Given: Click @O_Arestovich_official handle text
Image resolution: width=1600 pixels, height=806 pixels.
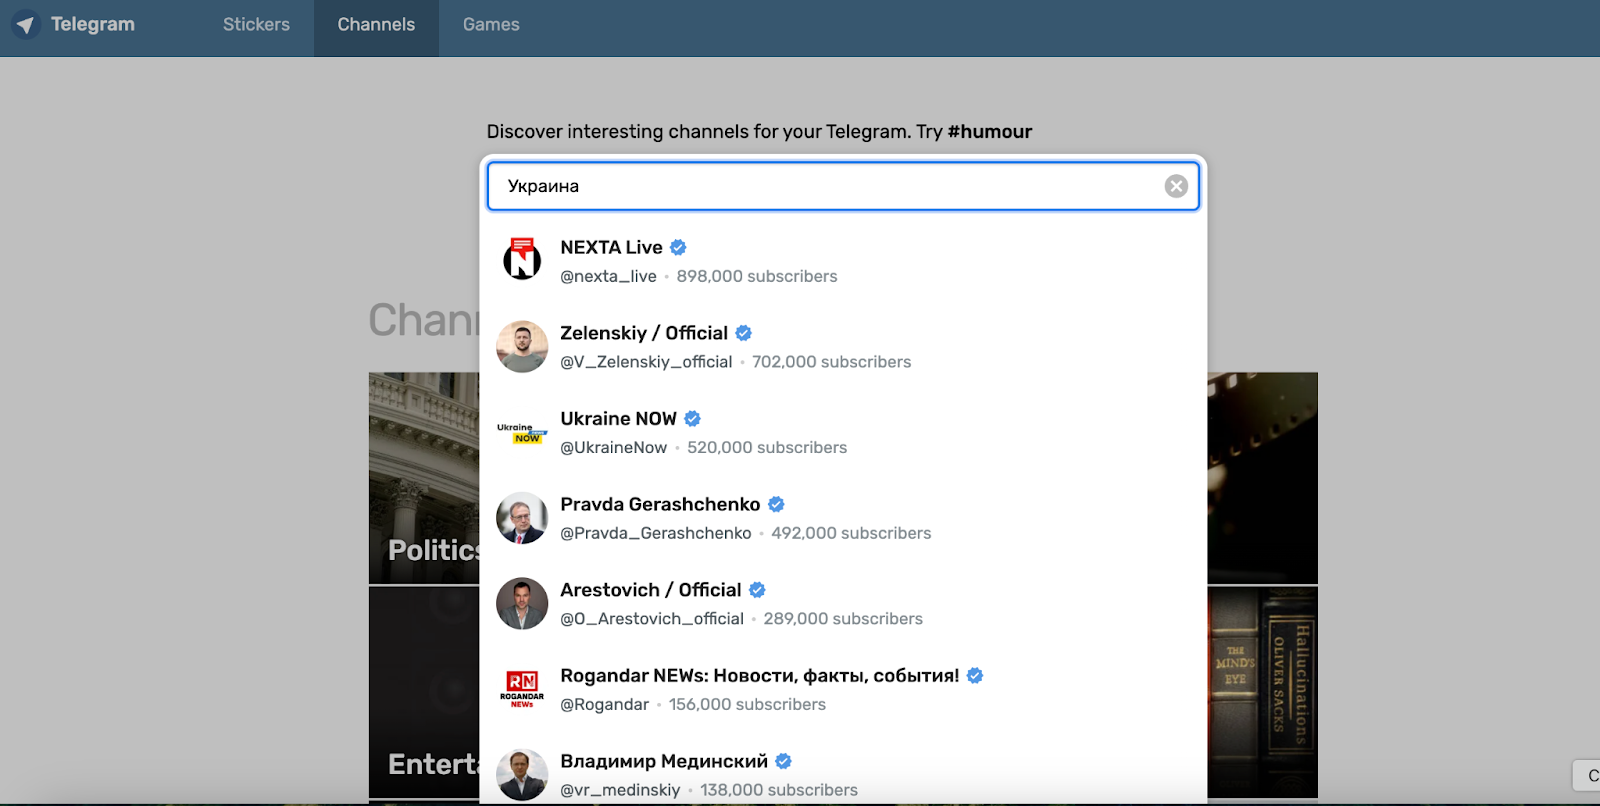Looking at the screenshot, I should [x=652, y=619].
